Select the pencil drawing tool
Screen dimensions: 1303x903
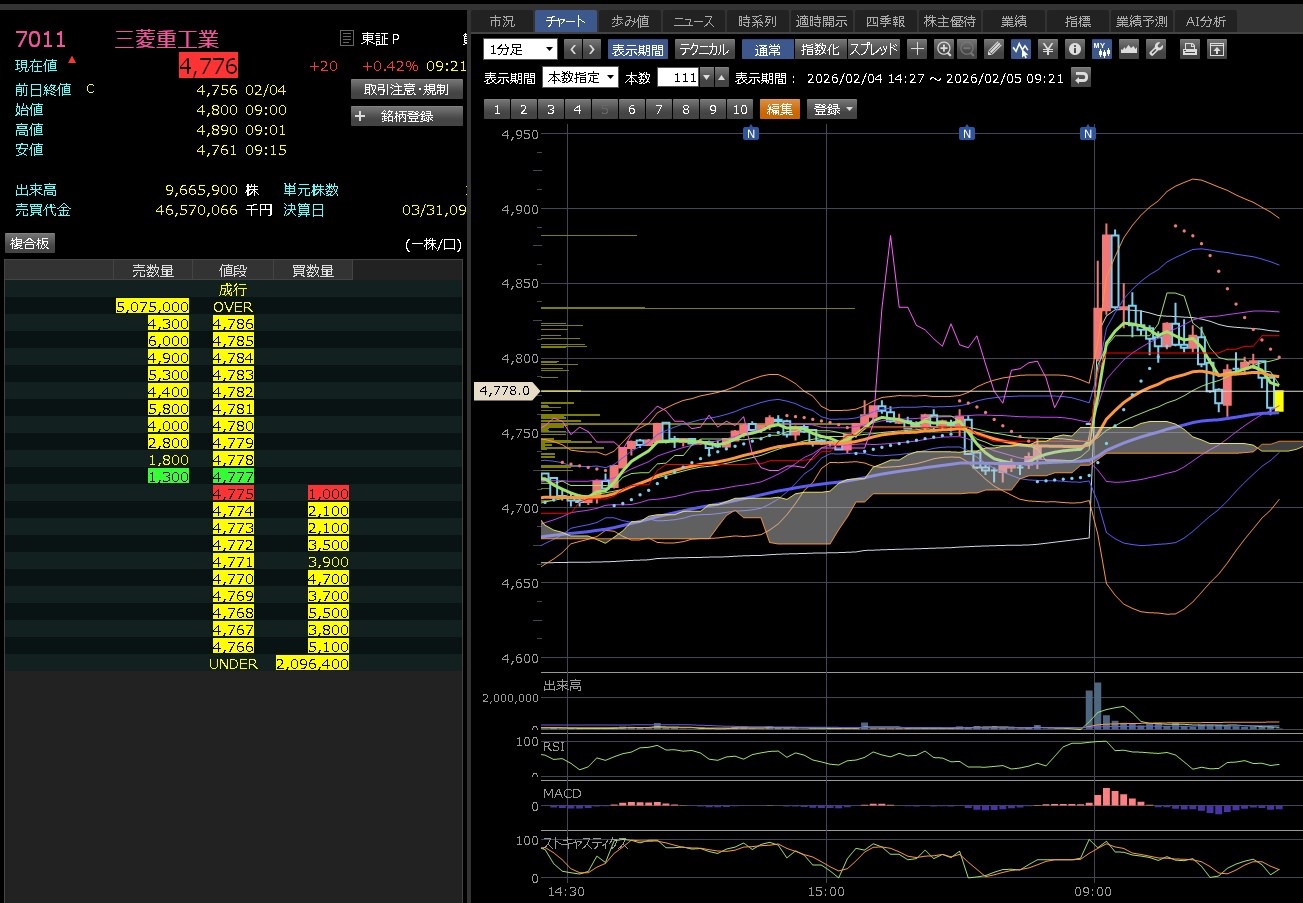[x=994, y=49]
